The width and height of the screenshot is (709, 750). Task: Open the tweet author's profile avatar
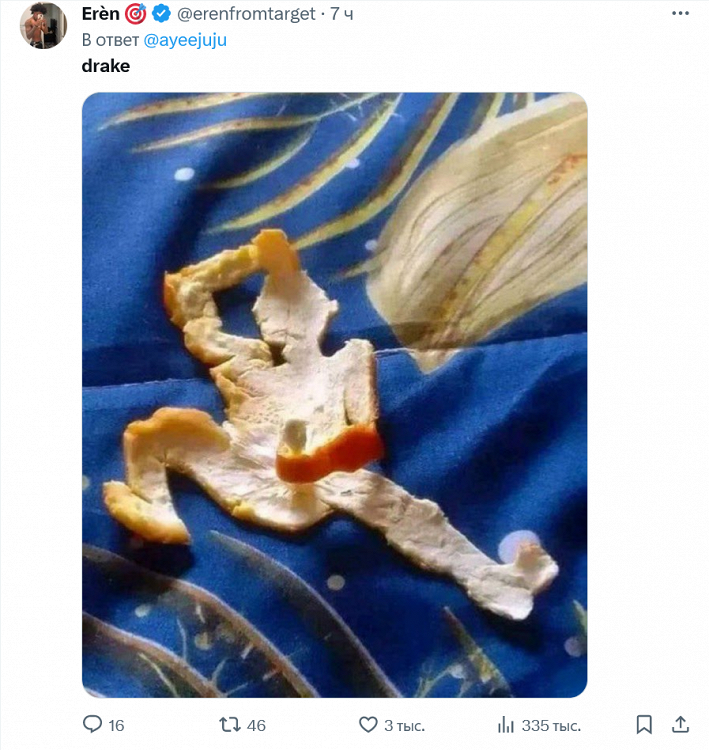pos(43,25)
